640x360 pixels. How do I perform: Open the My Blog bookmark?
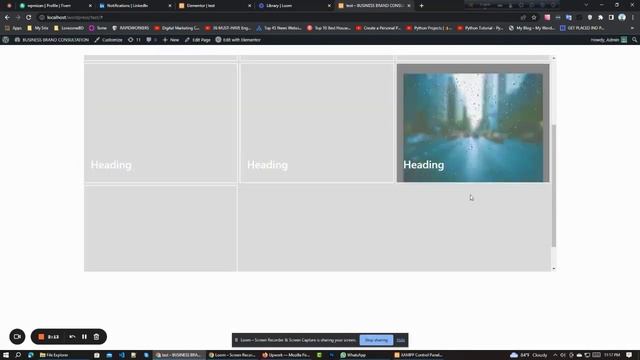(x=531, y=28)
